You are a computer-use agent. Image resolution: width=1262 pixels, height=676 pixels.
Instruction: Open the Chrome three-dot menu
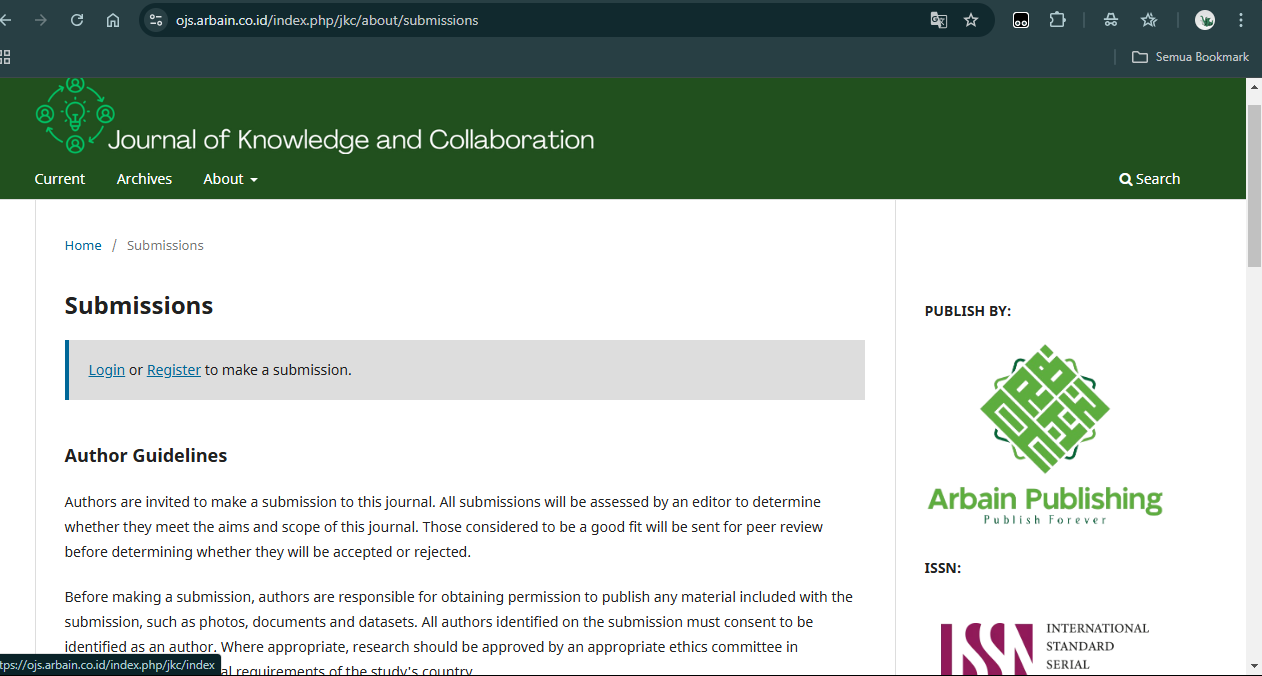(x=1241, y=20)
